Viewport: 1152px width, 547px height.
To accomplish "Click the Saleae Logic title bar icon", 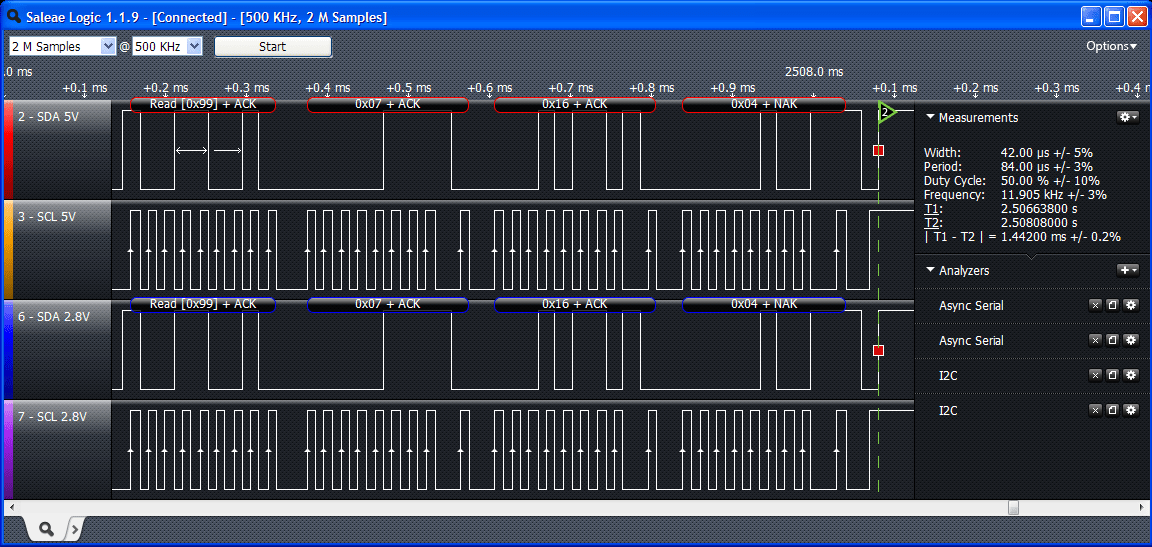I will pyautogui.click(x=13, y=16).
